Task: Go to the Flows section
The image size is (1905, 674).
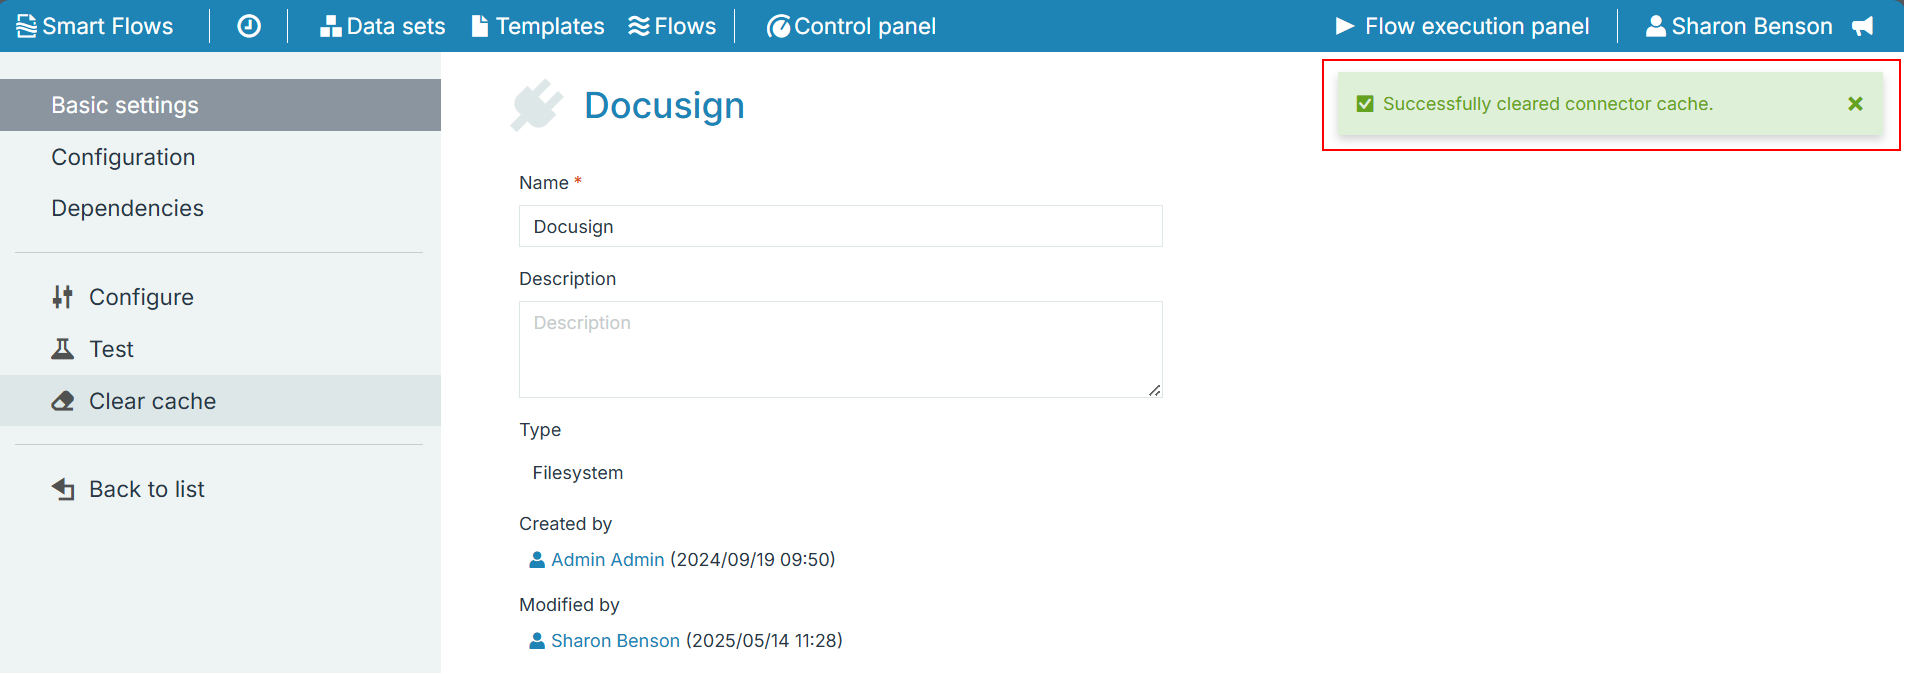Action: click(672, 26)
